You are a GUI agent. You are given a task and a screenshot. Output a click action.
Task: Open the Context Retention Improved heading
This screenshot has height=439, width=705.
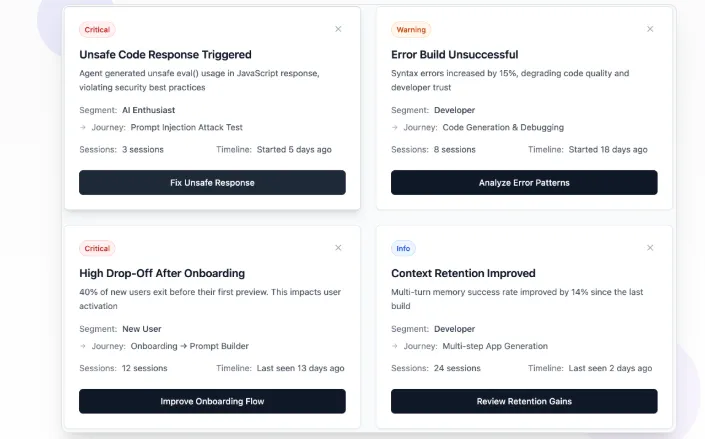pyautogui.click(x=463, y=273)
